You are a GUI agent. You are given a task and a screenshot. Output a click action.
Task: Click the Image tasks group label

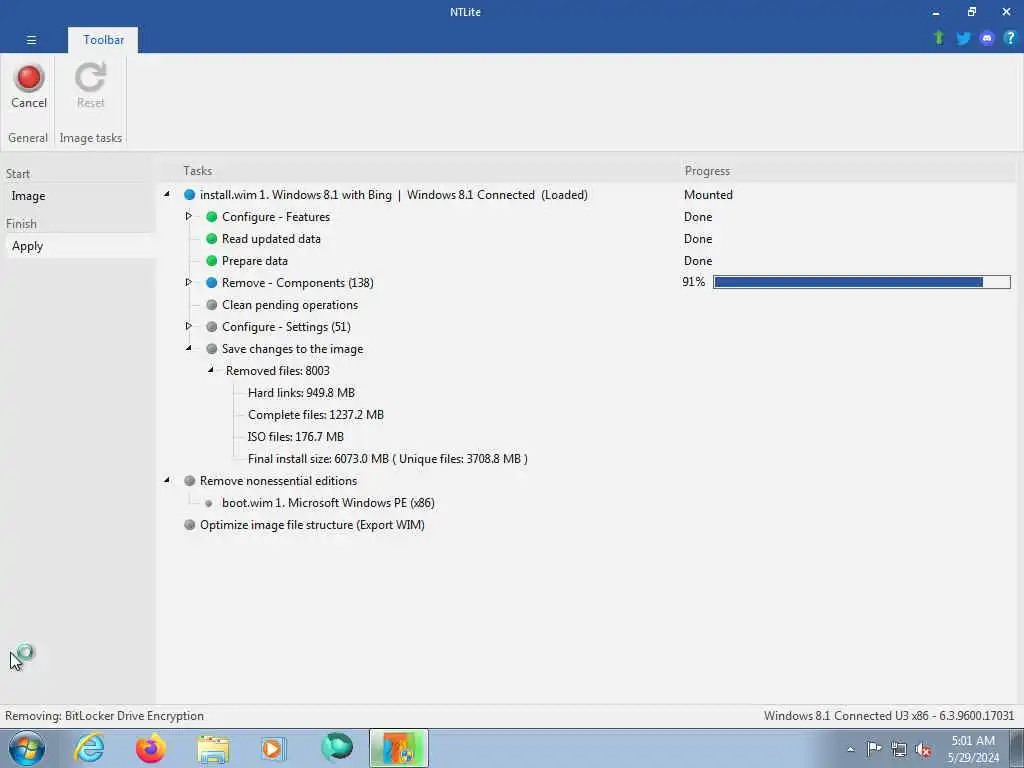click(x=91, y=138)
